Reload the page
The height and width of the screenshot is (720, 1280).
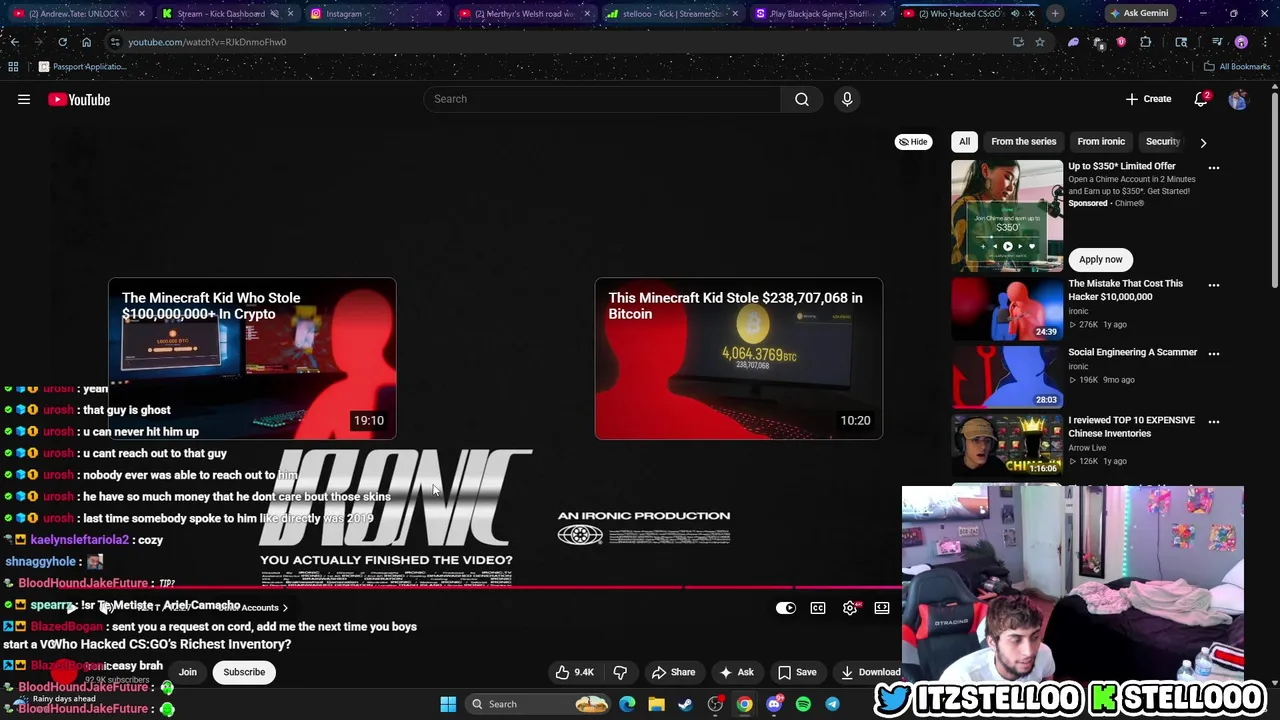[x=62, y=42]
